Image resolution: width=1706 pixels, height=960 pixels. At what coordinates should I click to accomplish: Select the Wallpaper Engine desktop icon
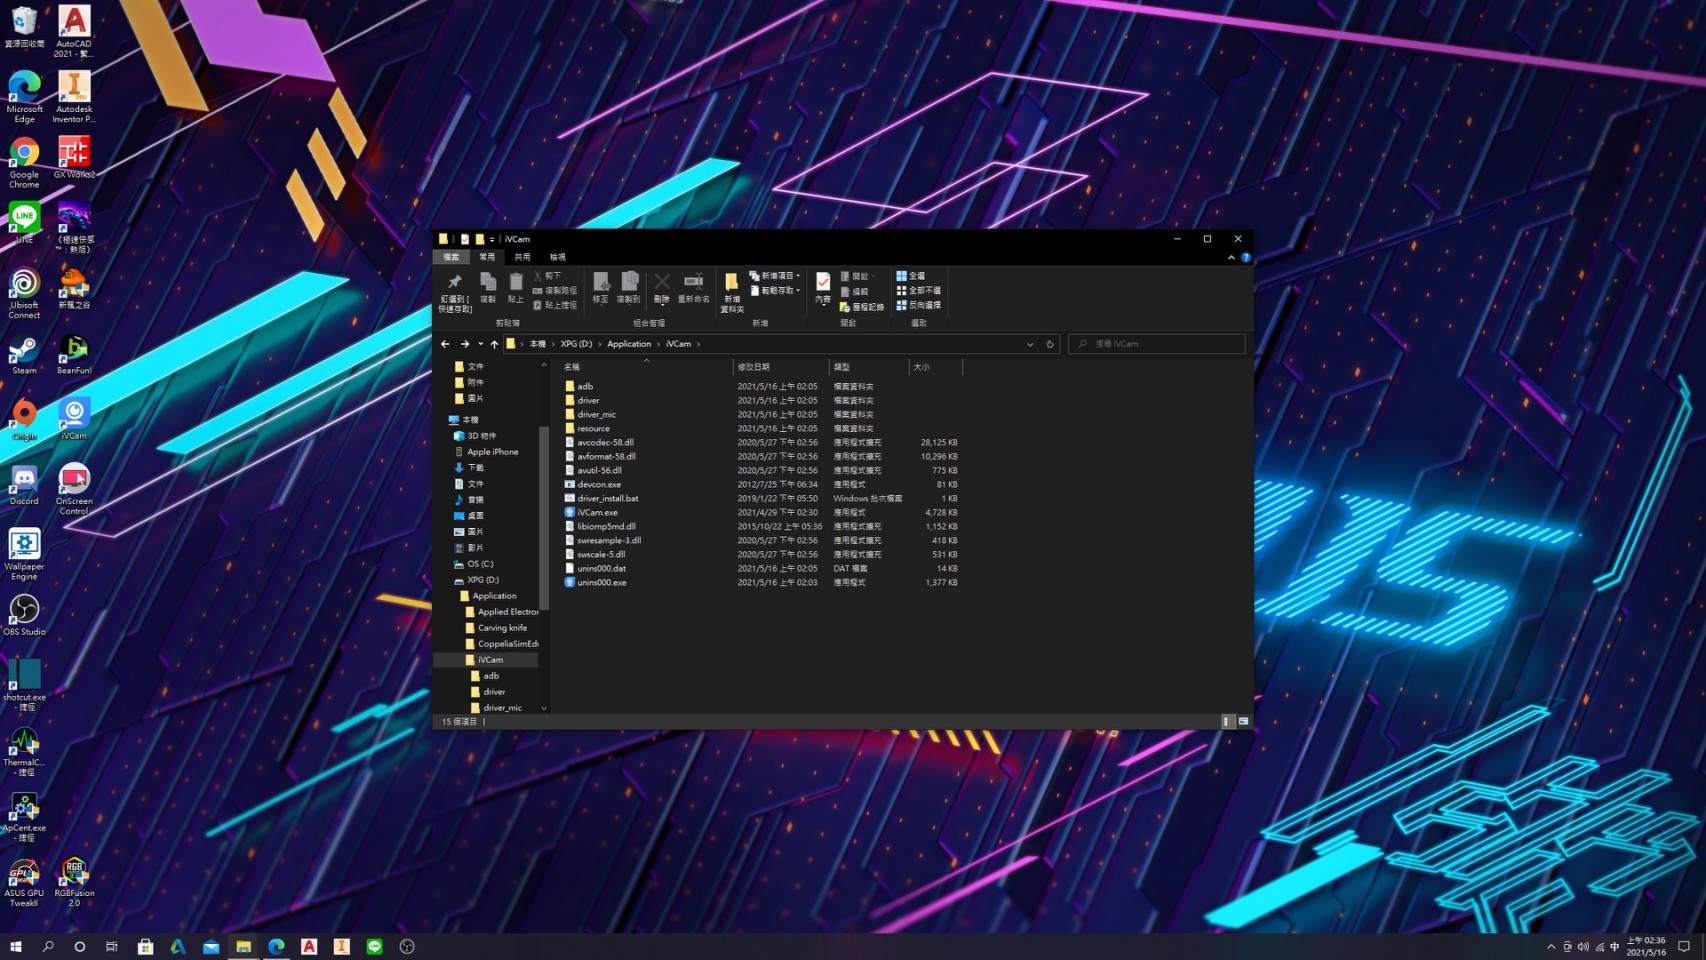click(24, 555)
